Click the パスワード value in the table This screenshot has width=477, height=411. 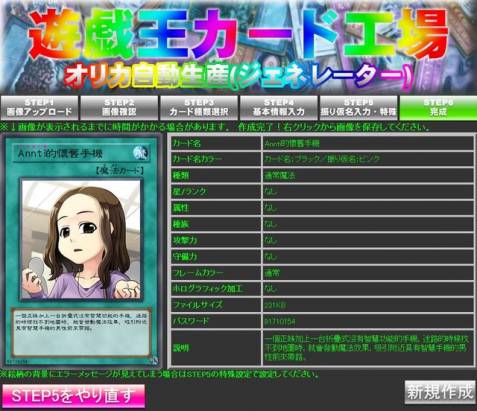[368, 321]
